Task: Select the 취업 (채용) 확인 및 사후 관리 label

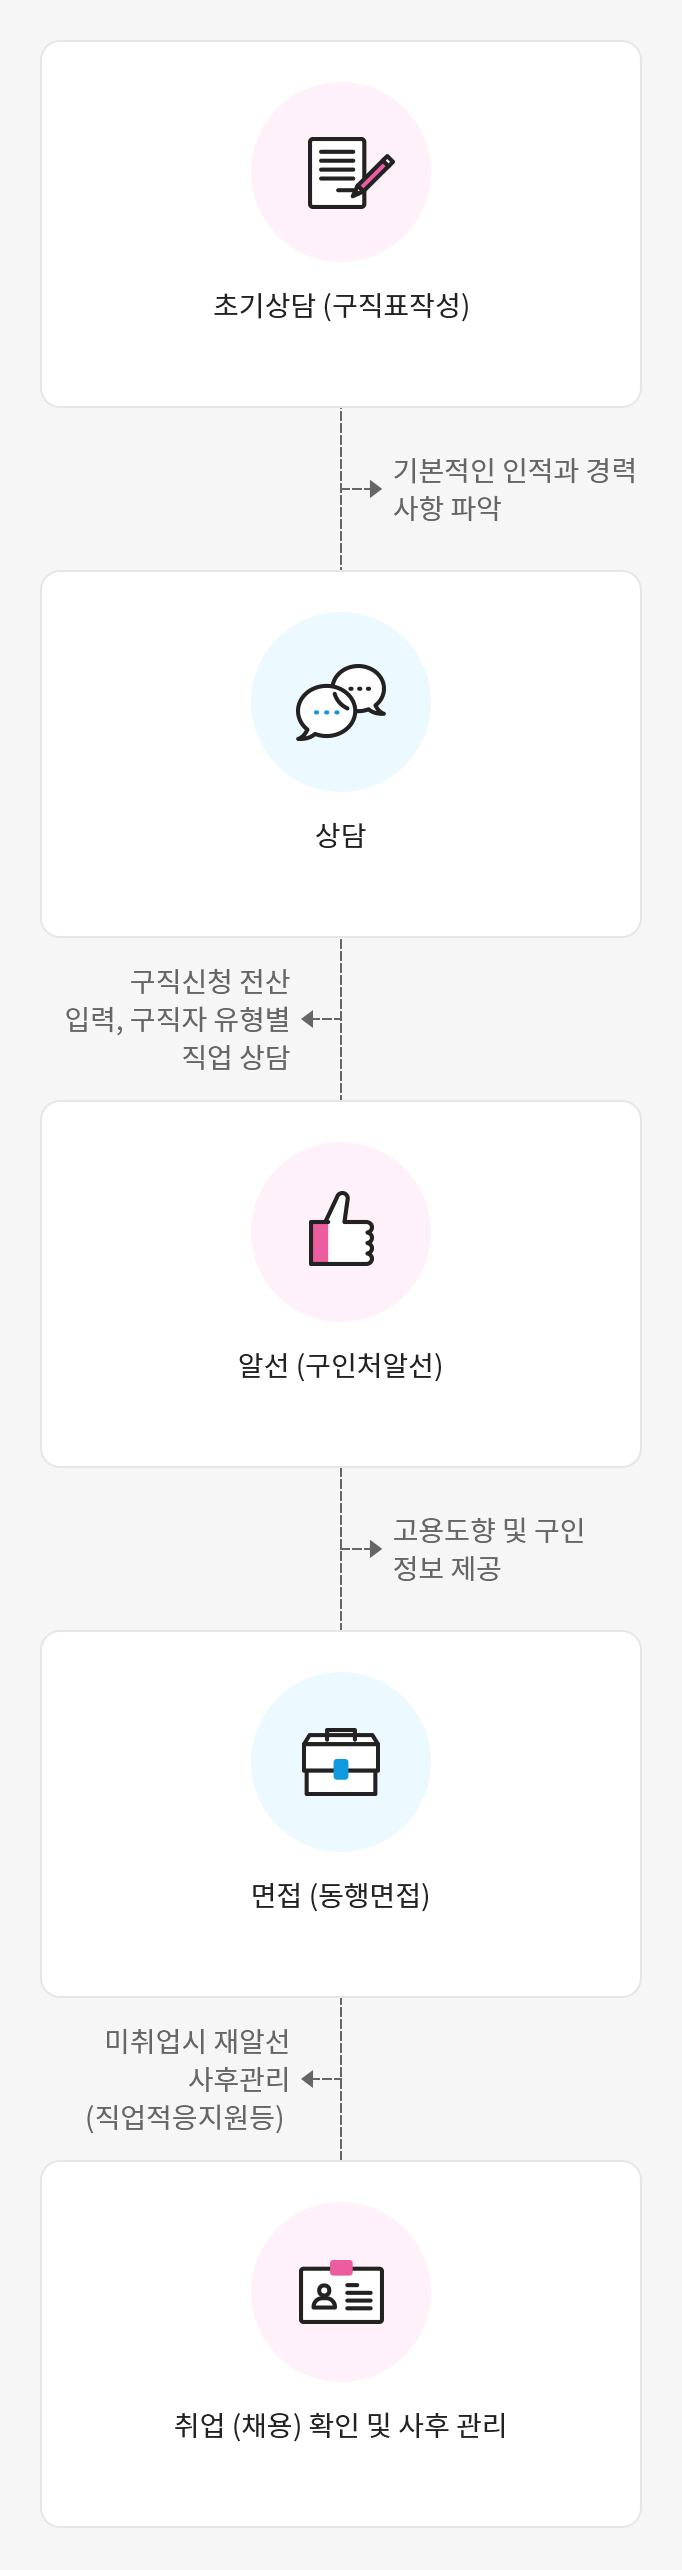Action: click(341, 2425)
